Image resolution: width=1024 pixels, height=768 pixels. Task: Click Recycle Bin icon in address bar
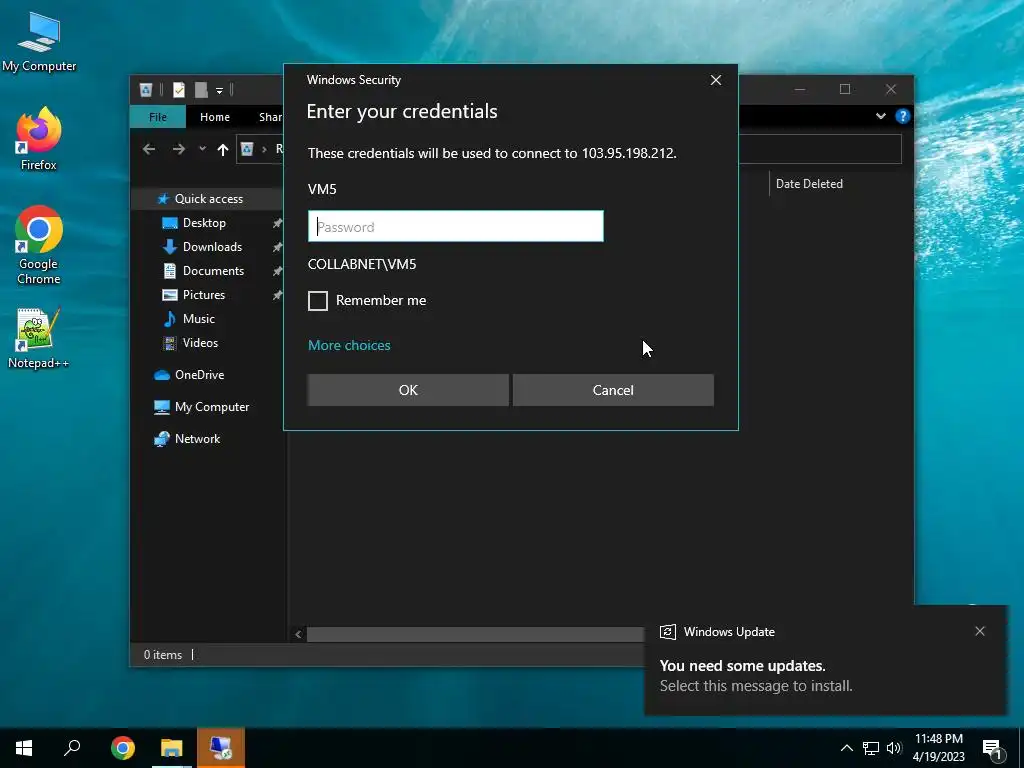click(247, 150)
